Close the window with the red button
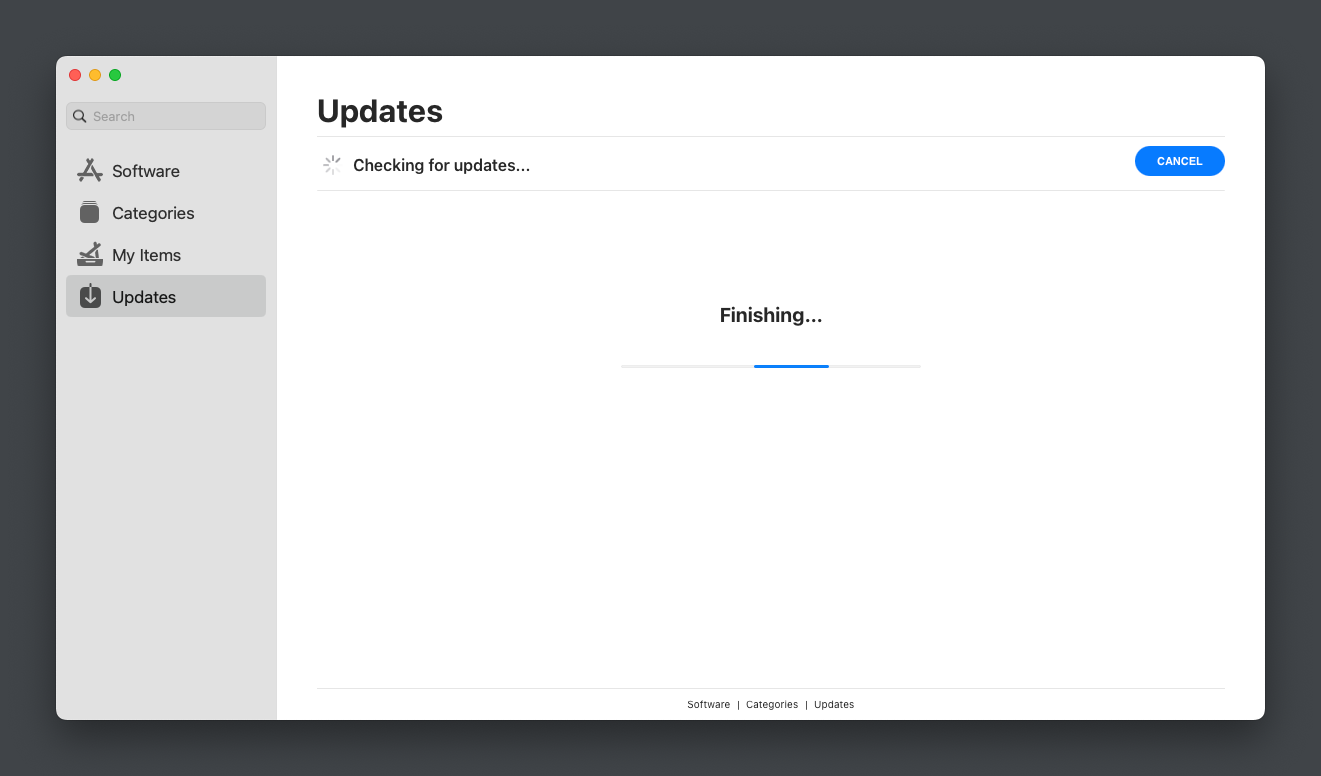The height and width of the screenshot is (776, 1321). pyautogui.click(x=75, y=75)
